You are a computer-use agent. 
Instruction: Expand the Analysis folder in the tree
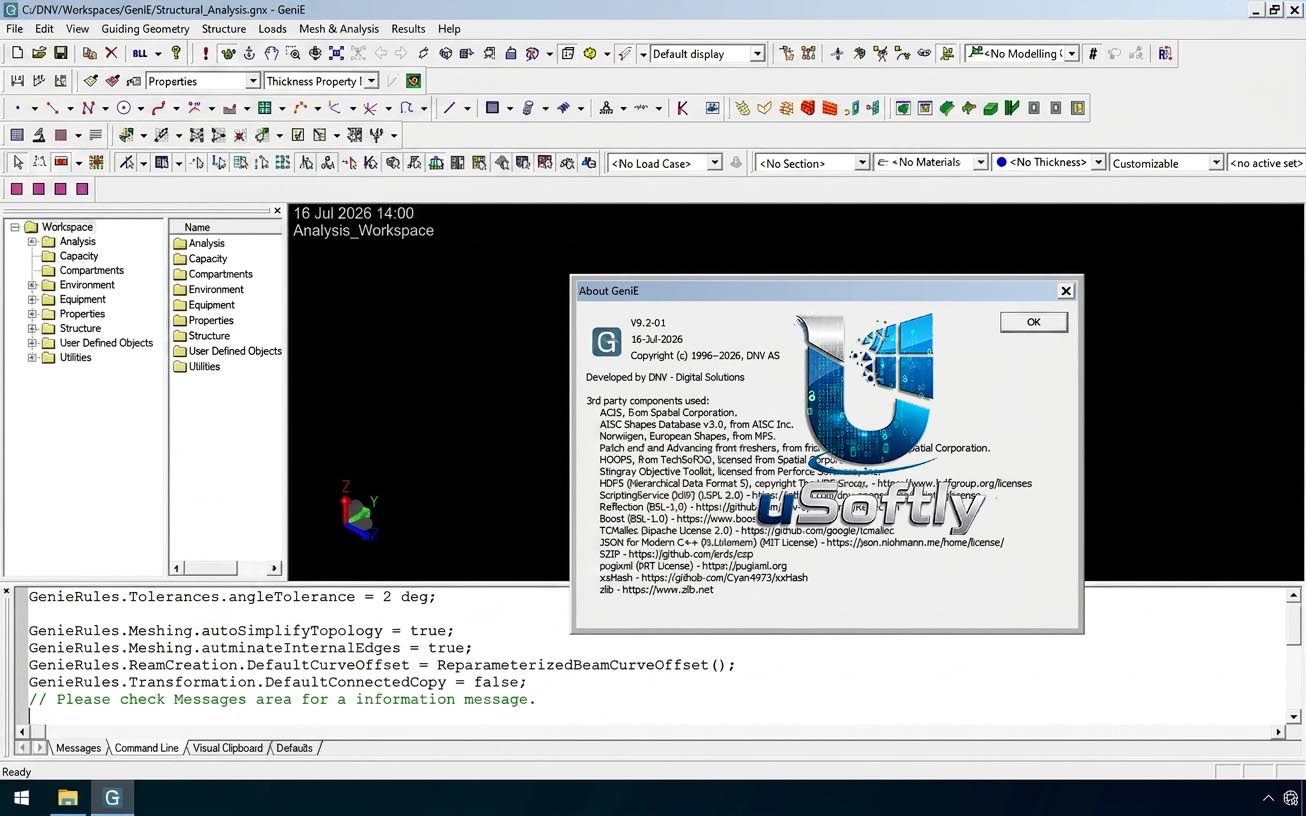(32, 242)
